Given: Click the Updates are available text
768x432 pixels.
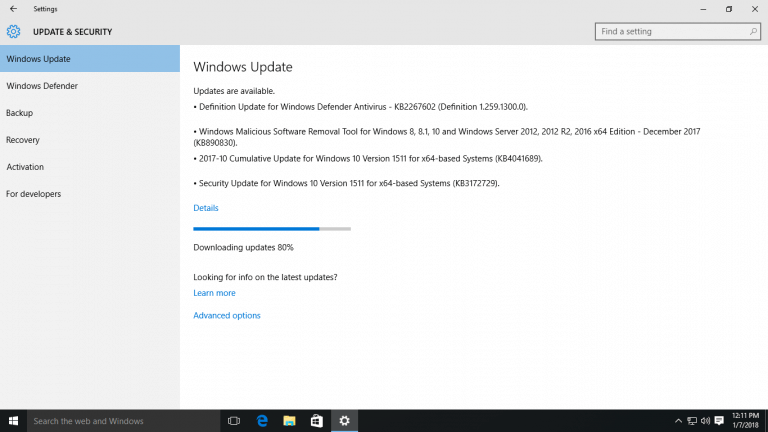Looking at the screenshot, I should point(234,91).
